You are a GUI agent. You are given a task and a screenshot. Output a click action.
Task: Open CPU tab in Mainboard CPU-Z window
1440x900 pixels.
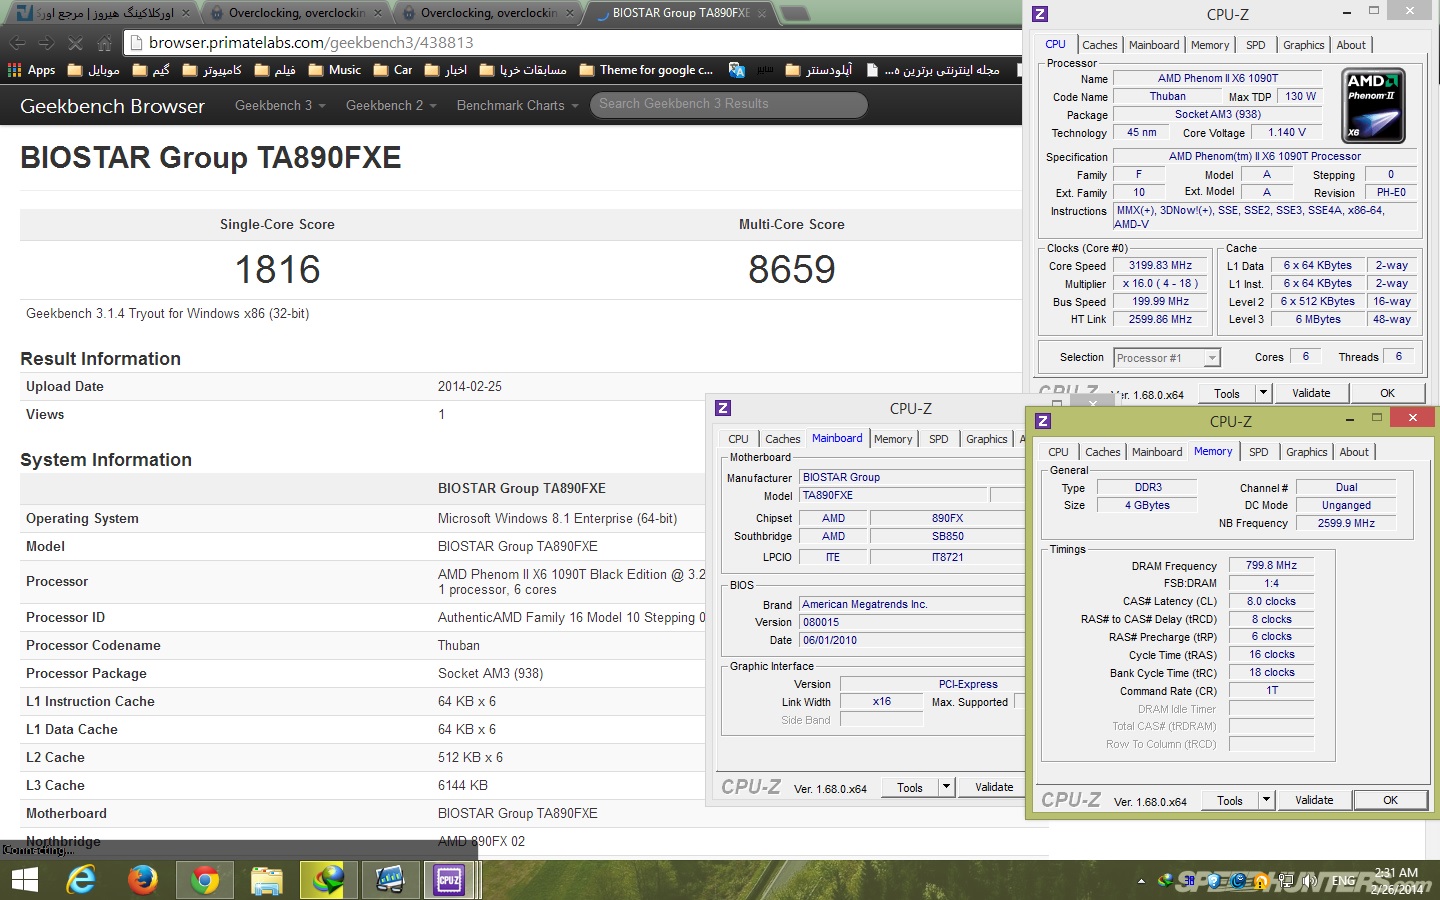click(x=738, y=439)
